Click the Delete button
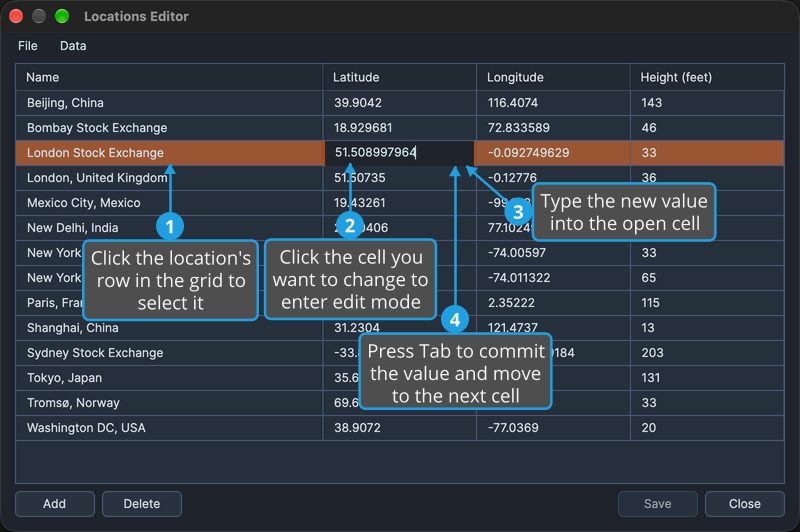Screen dimensions: 800x532 coord(142,504)
